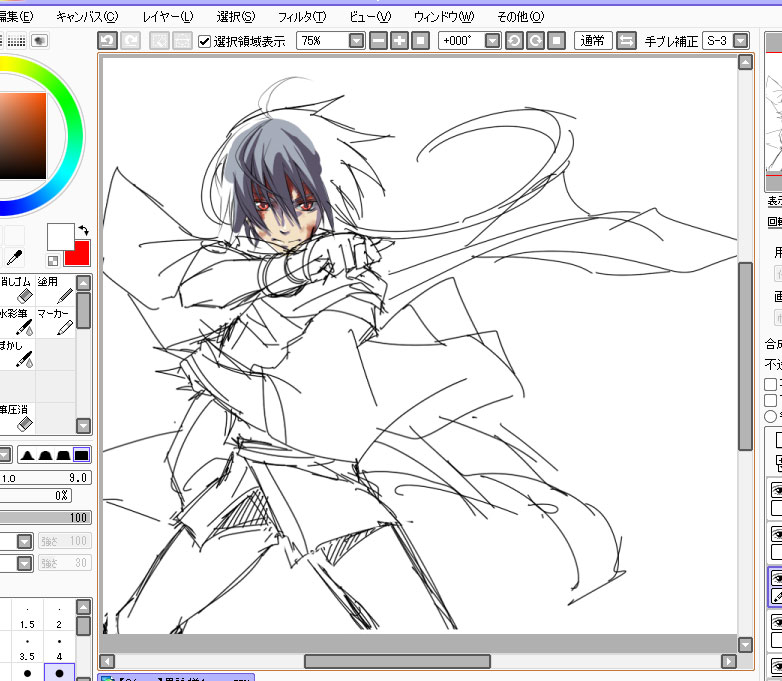The image size is (782, 681).
Task: Click the 通常 view mode button
Action: tap(593, 40)
